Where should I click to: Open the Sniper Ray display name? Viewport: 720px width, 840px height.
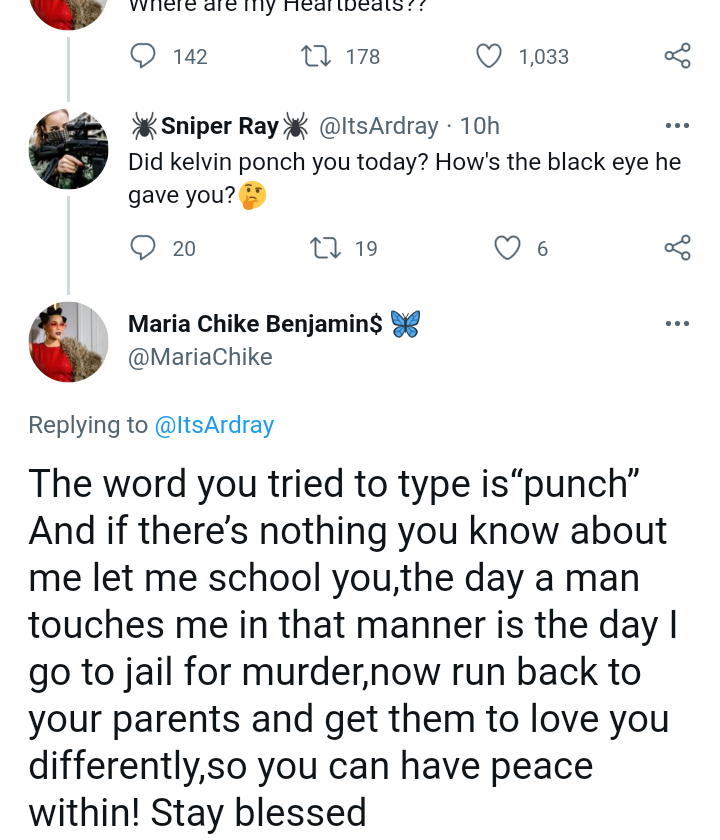click(x=220, y=126)
